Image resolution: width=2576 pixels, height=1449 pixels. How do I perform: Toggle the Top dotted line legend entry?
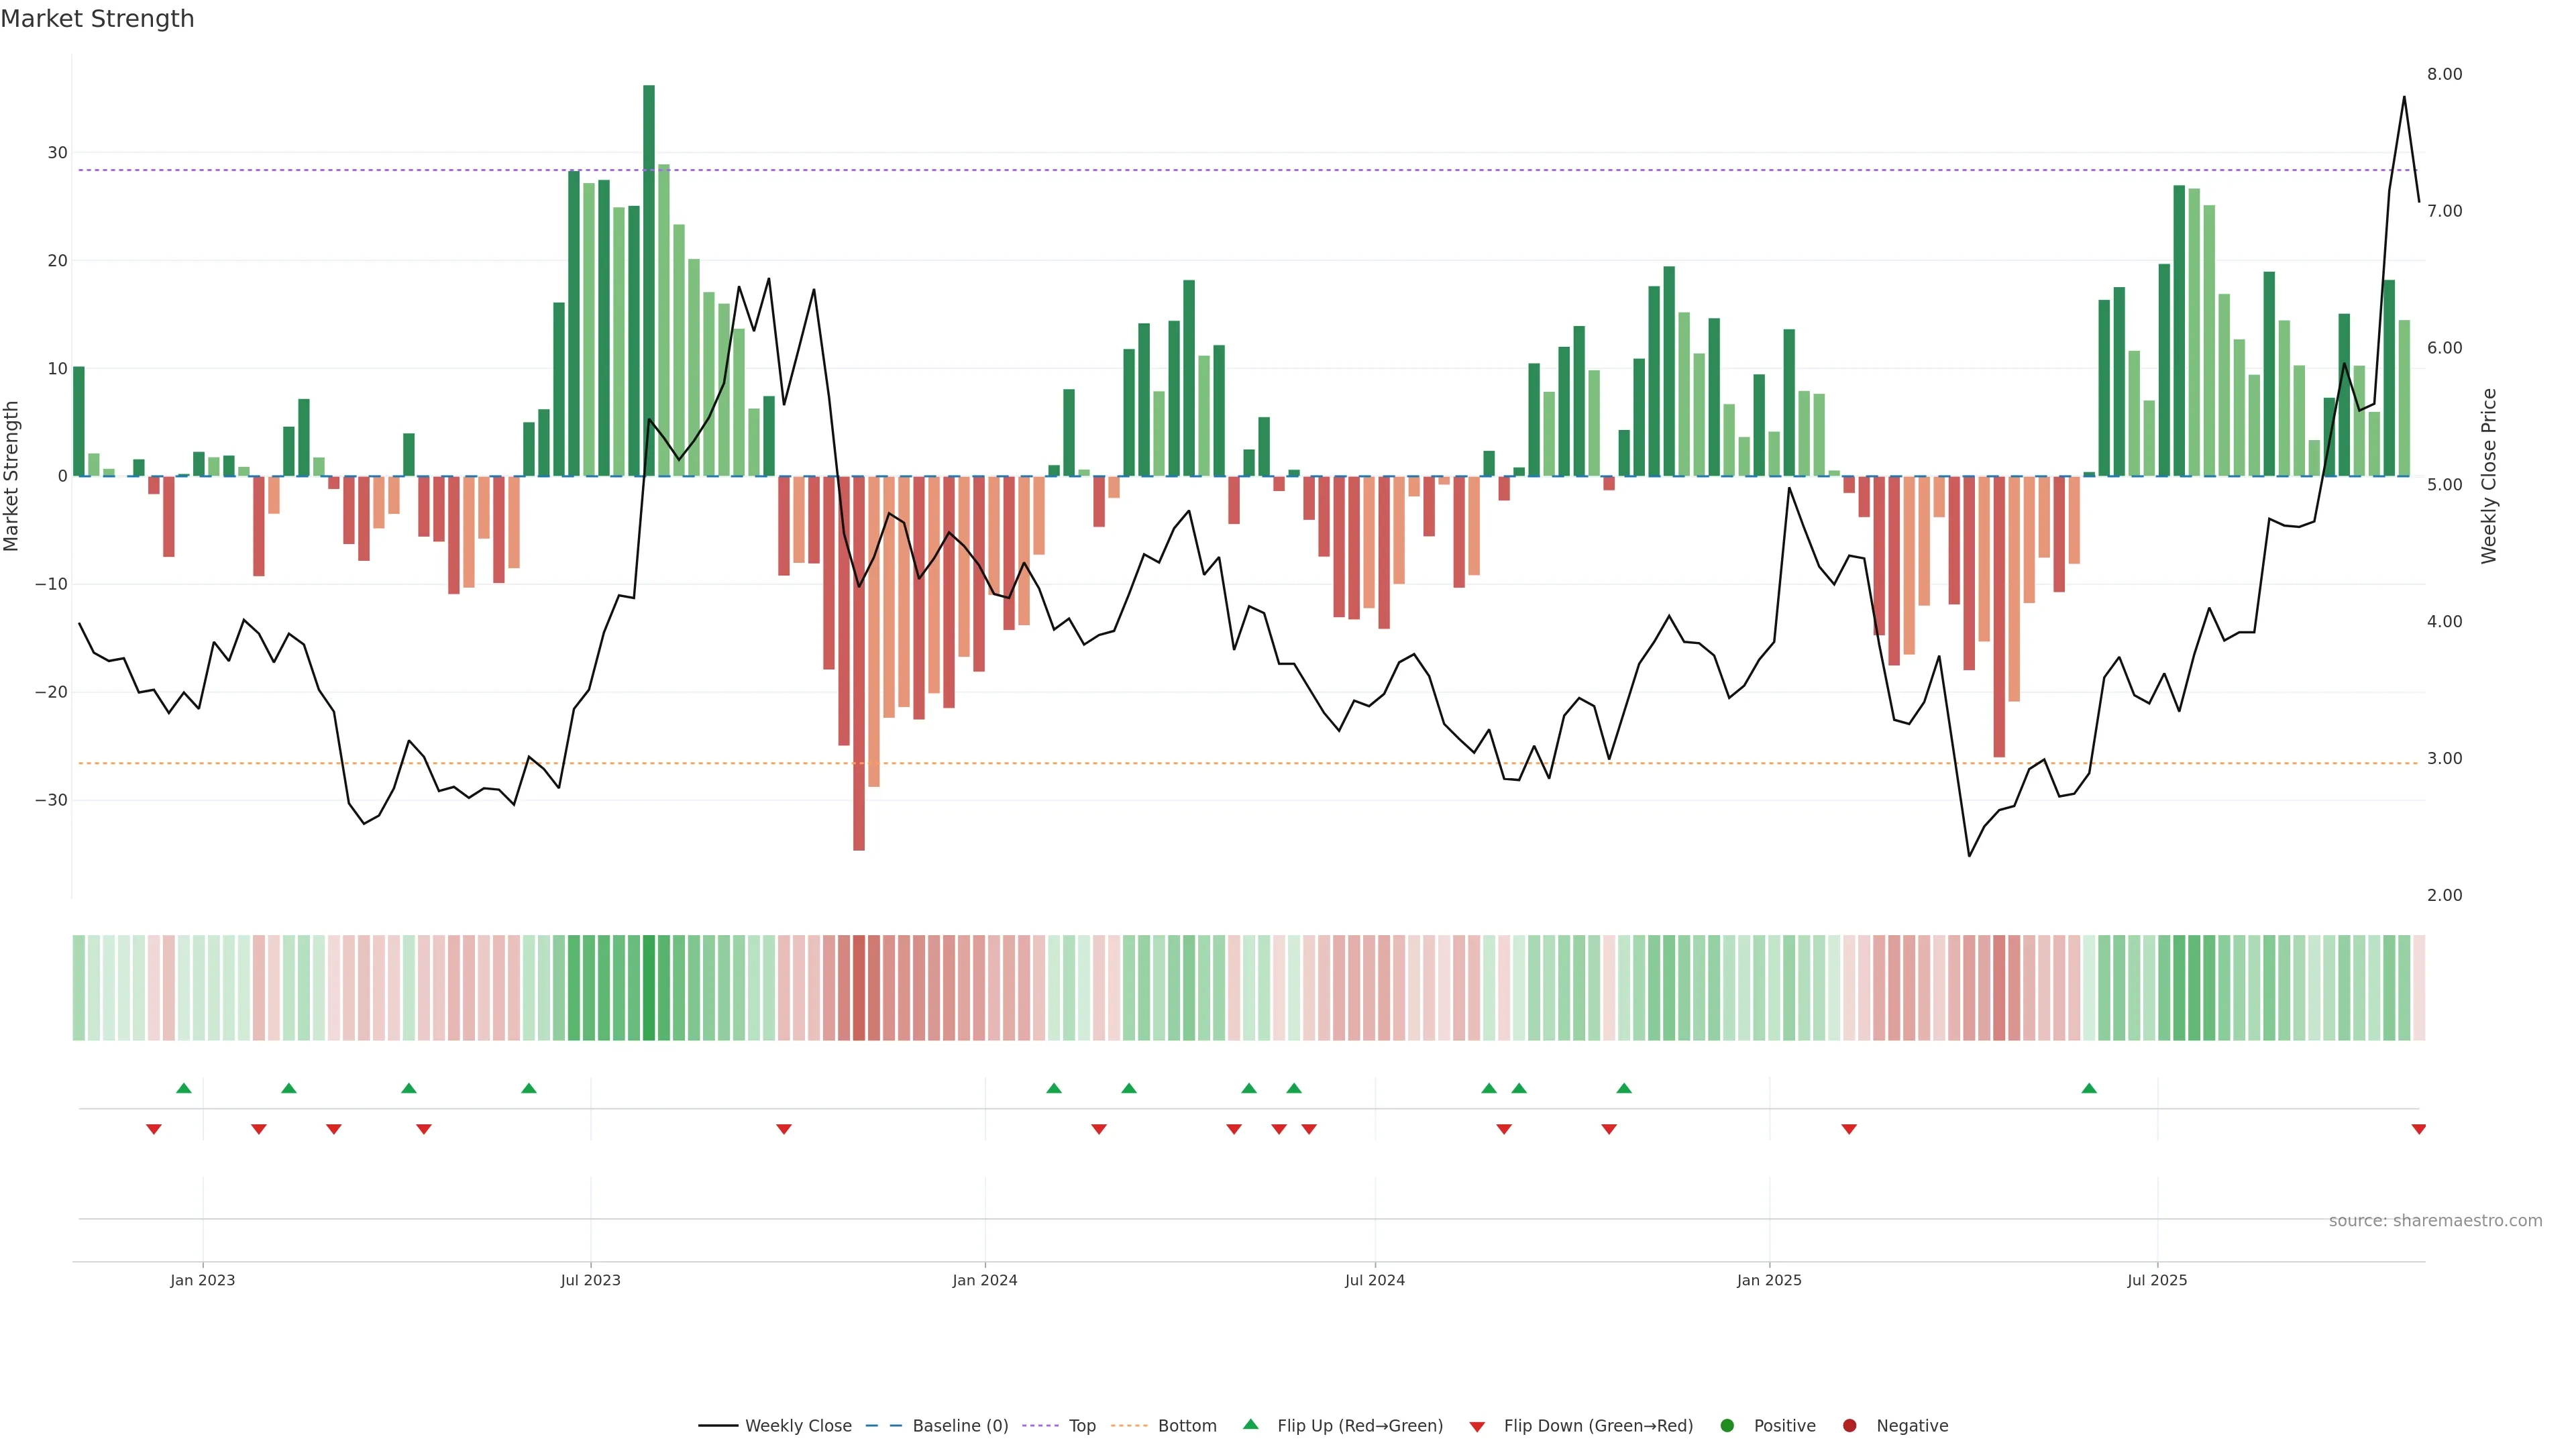pyautogui.click(x=1081, y=1425)
